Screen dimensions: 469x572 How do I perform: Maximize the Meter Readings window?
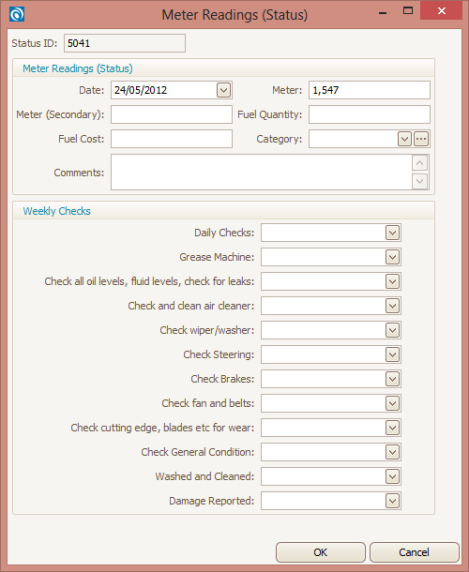click(408, 11)
